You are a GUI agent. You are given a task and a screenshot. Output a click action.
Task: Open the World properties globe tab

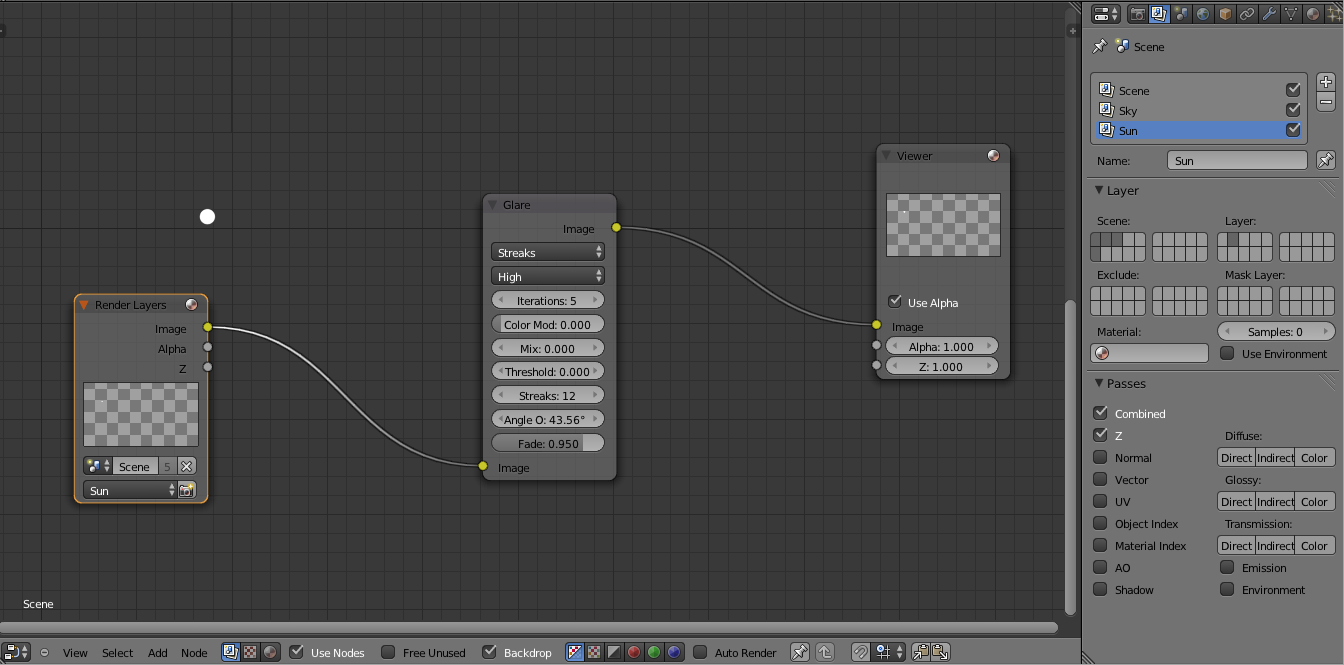(x=1203, y=14)
